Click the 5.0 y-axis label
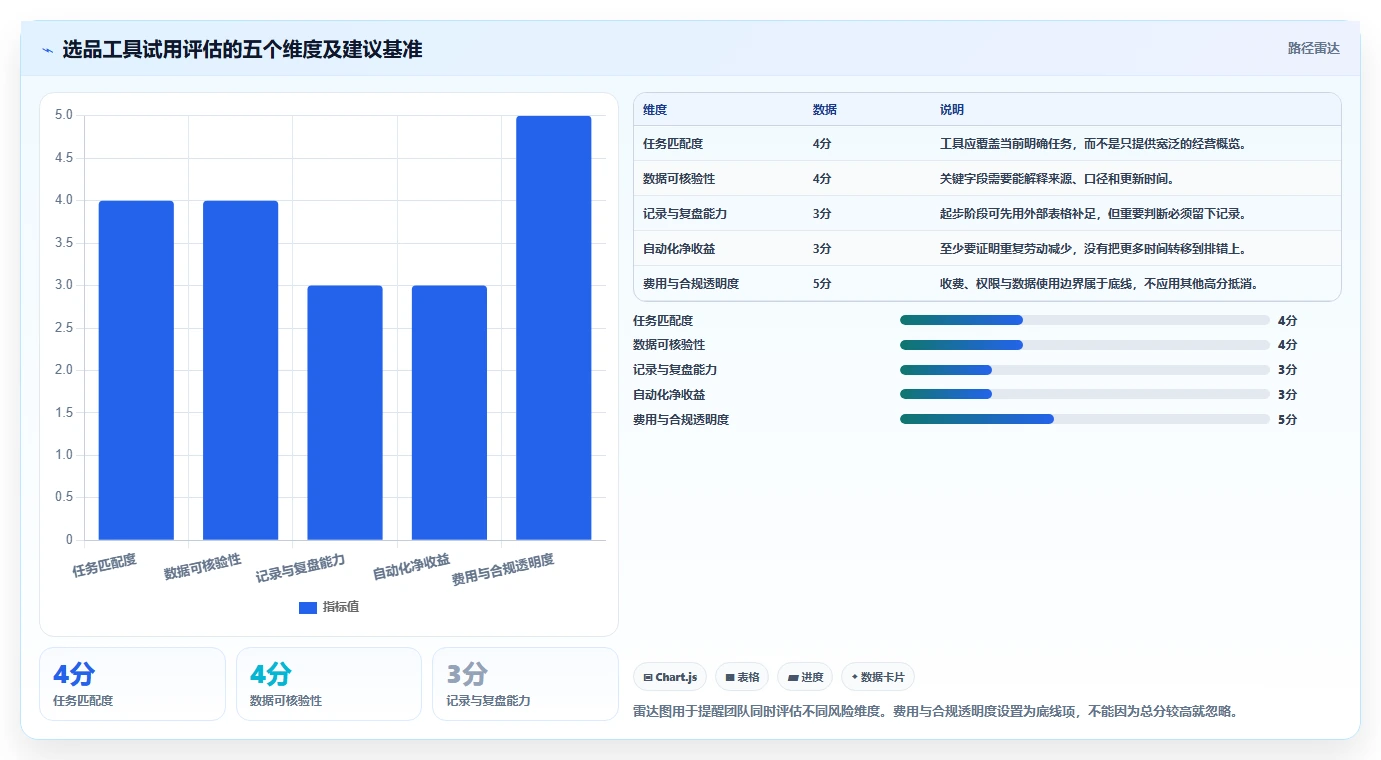 (64, 115)
